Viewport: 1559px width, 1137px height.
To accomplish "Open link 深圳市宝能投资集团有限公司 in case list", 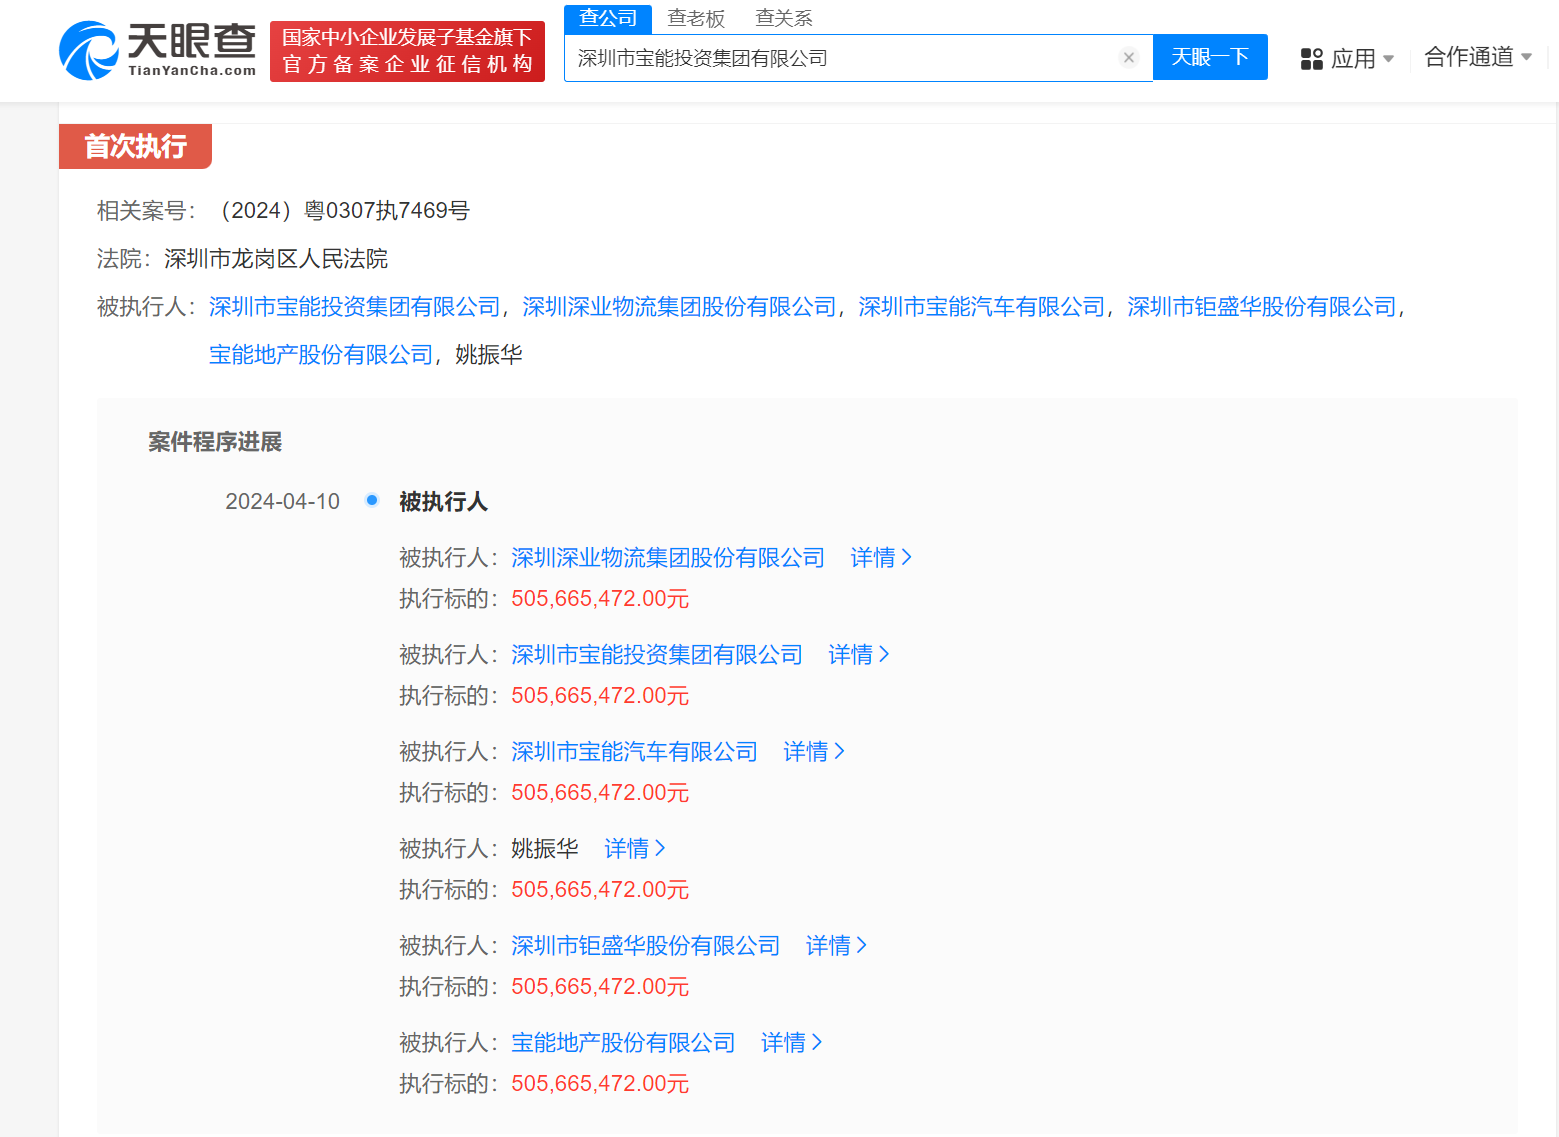I will click(x=354, y=307).
